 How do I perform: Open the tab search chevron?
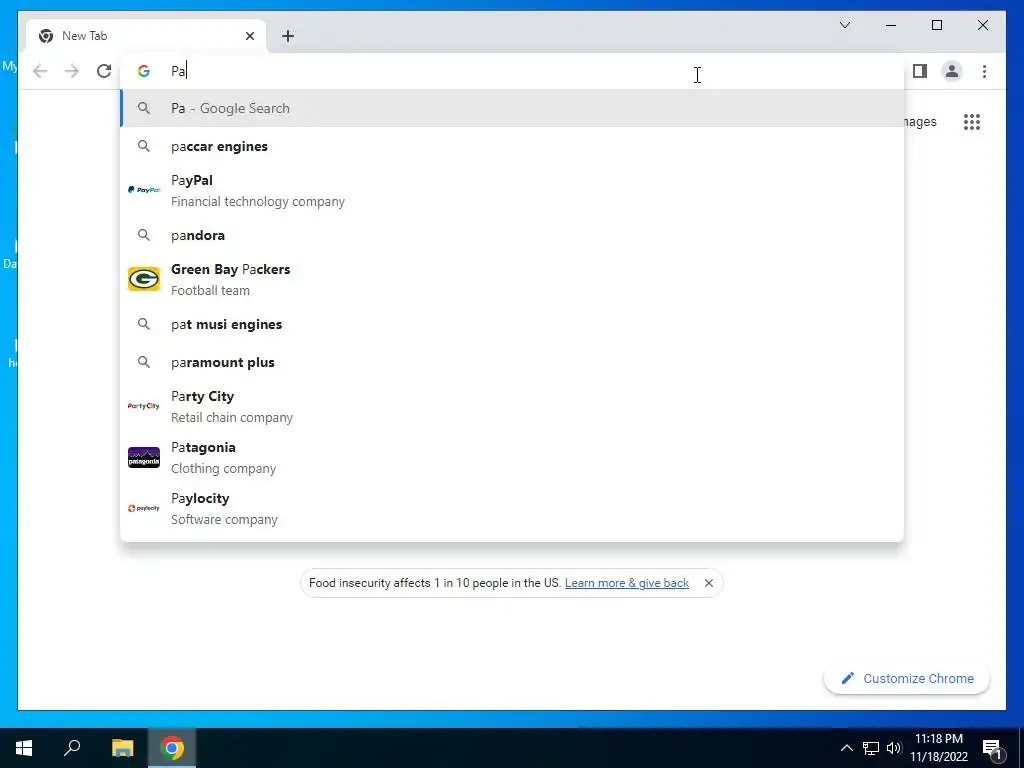(844, 25)
